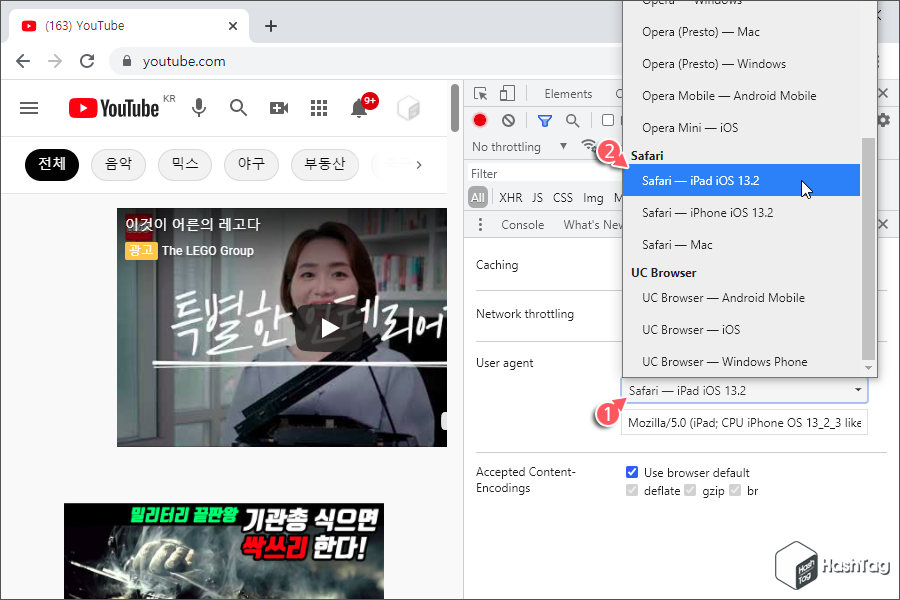Click the YouTube voice search microphone

199,108
